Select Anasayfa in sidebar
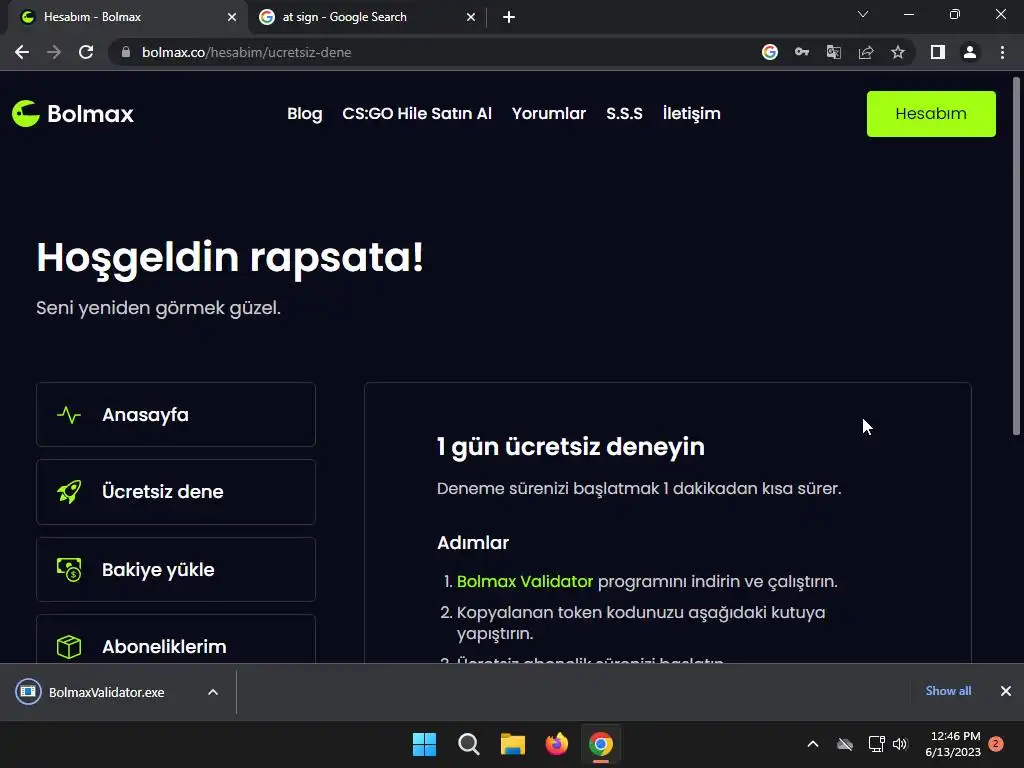The image size is (1024, 768). click(x=176, y=415)
